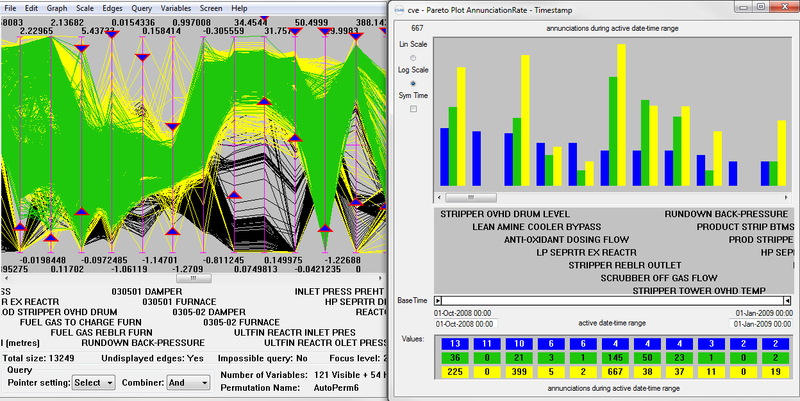Open the Variables menu
Screen dimensions: 800x401
176,8
